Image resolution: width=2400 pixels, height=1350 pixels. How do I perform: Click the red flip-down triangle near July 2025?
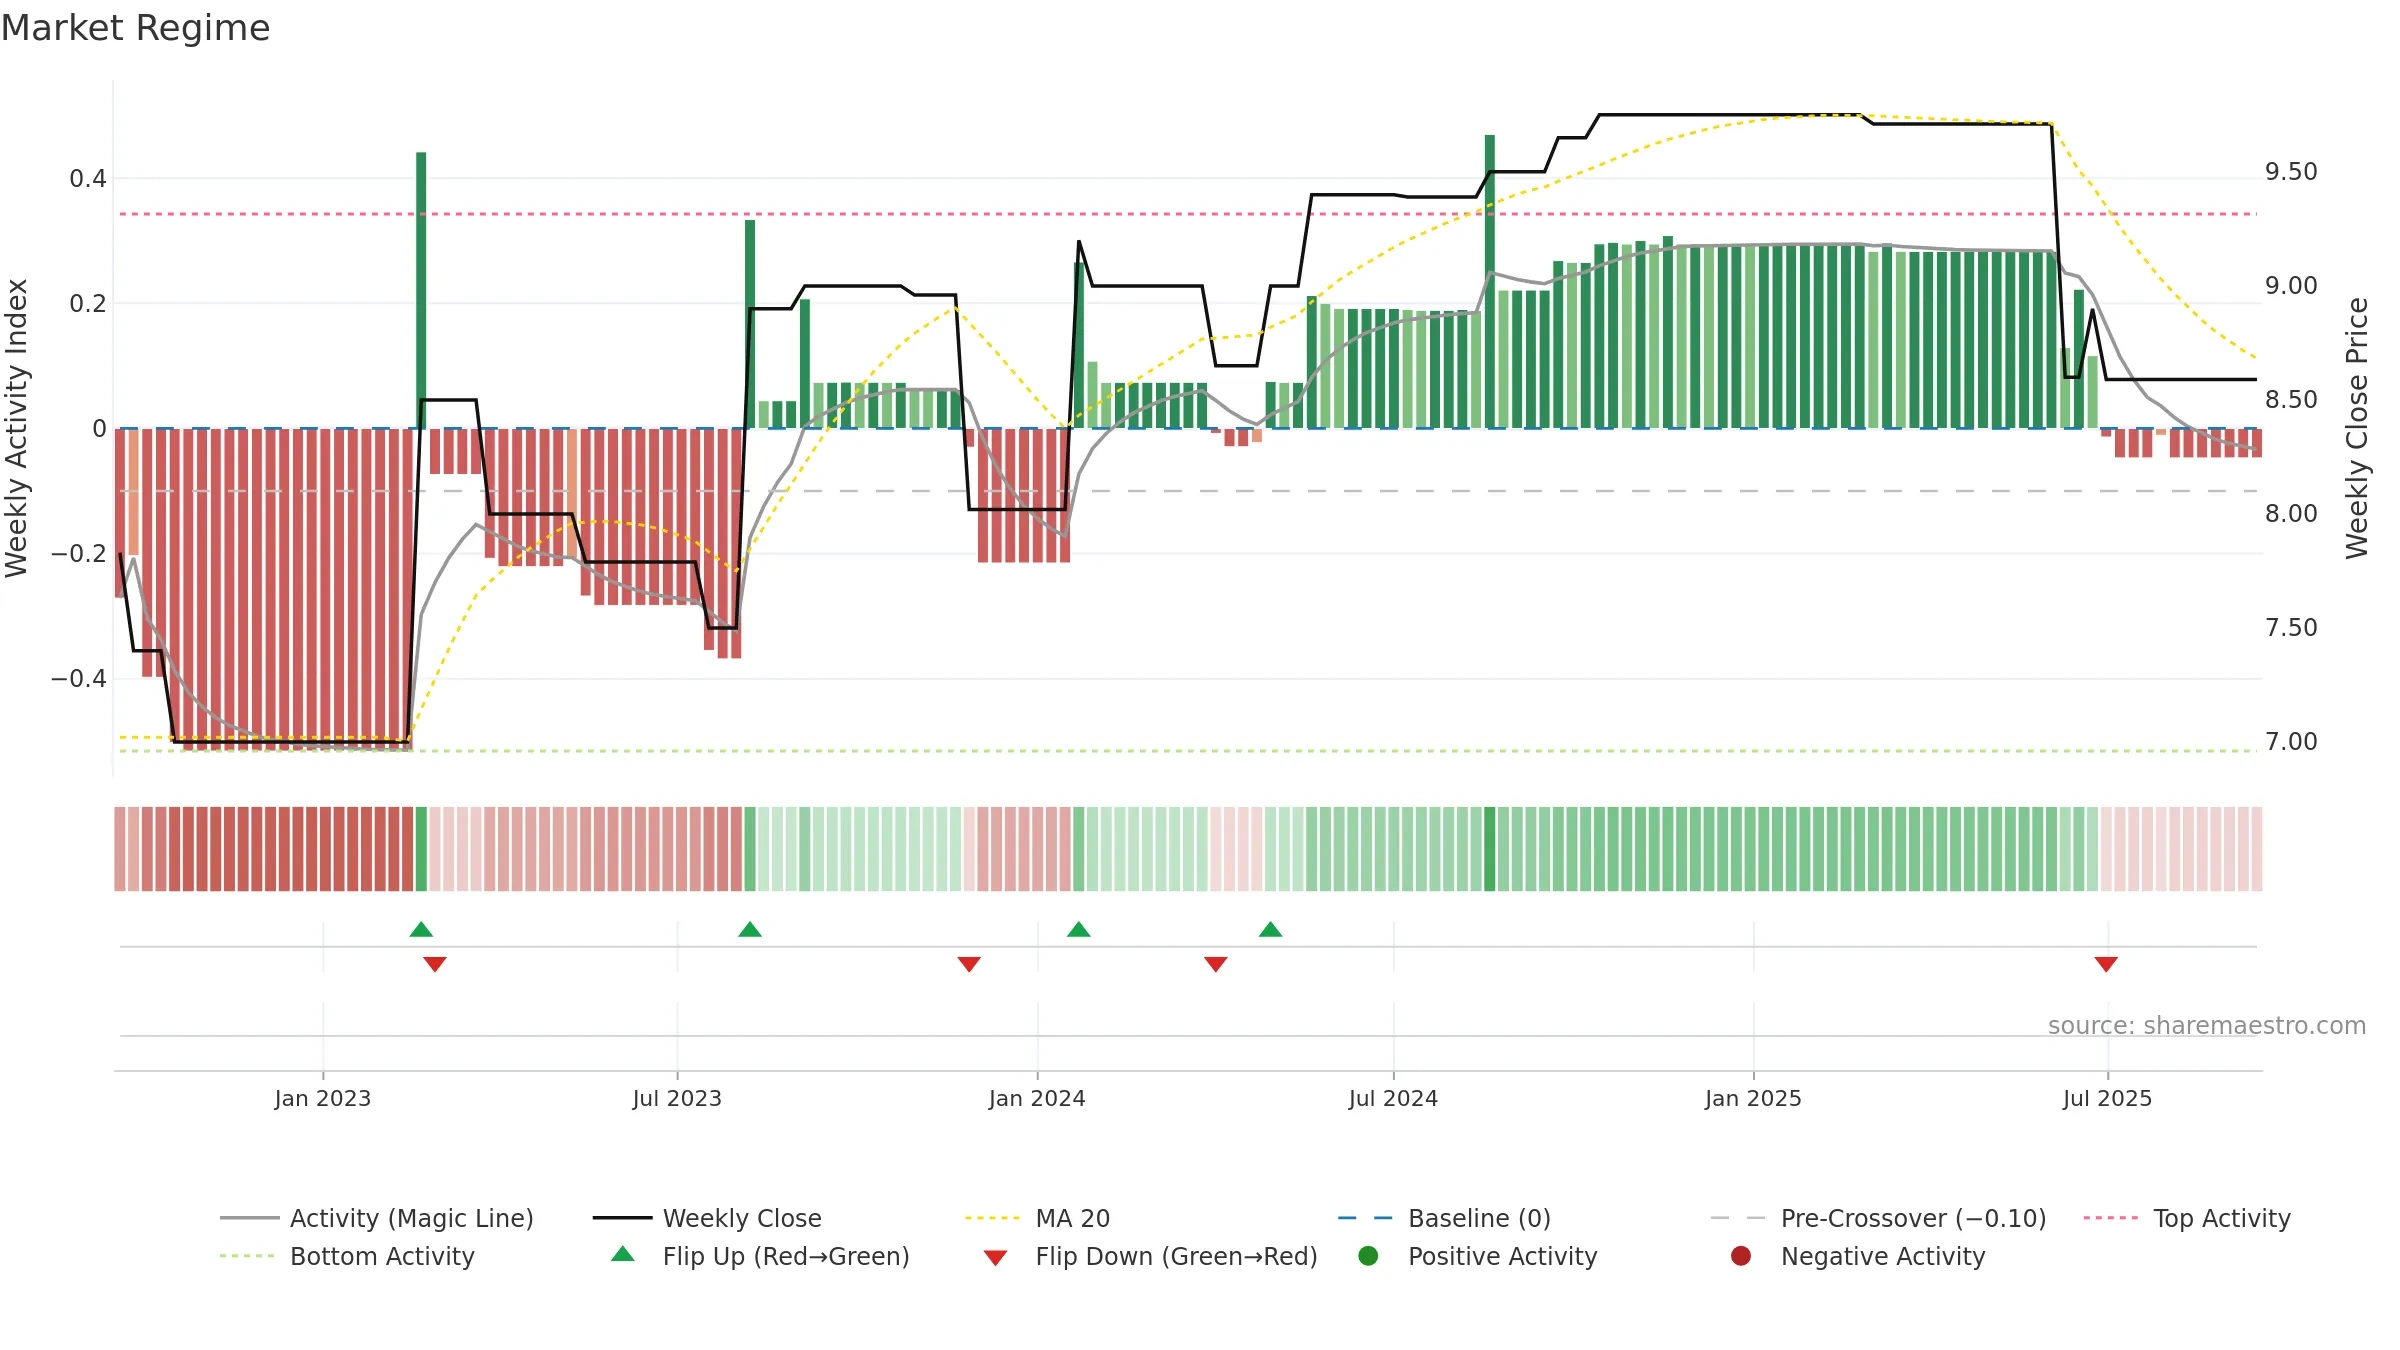2106,964
